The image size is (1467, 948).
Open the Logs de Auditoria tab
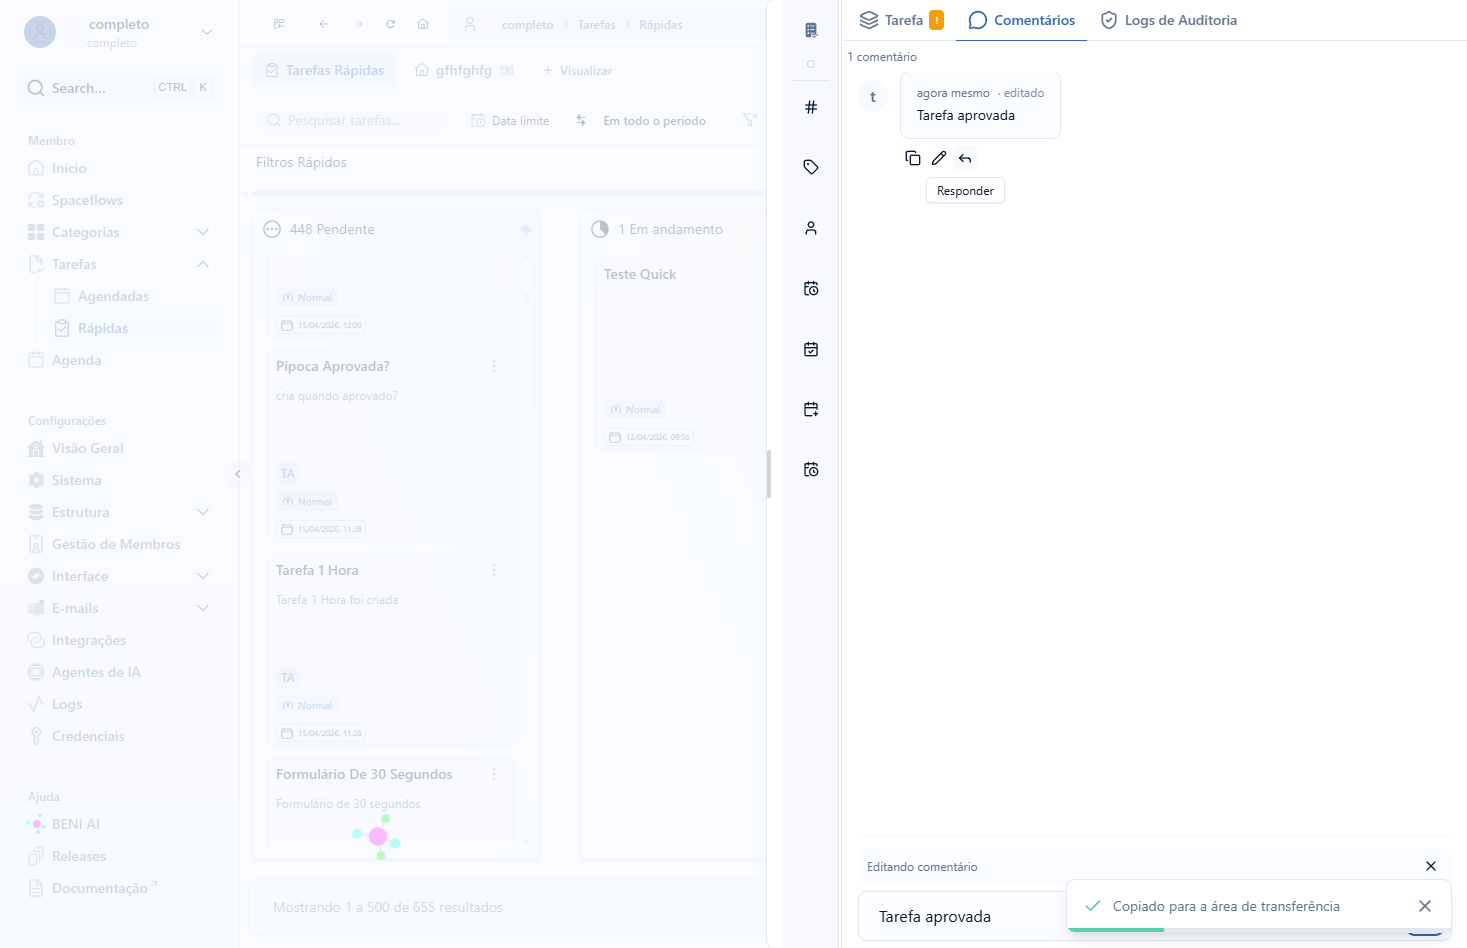click(x=1169, y=20)
